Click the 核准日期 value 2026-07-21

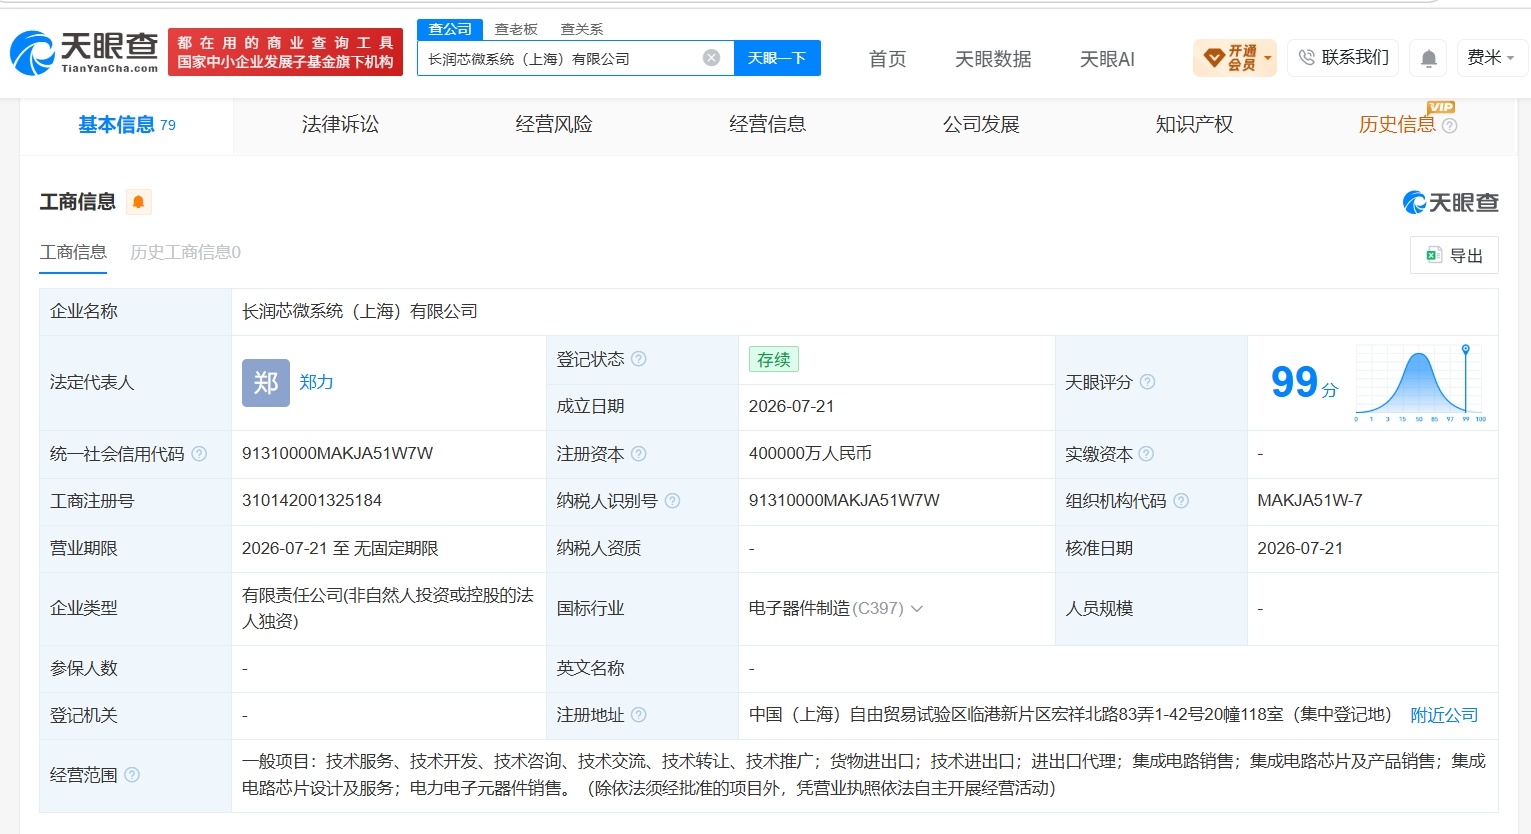[1300, 548]
